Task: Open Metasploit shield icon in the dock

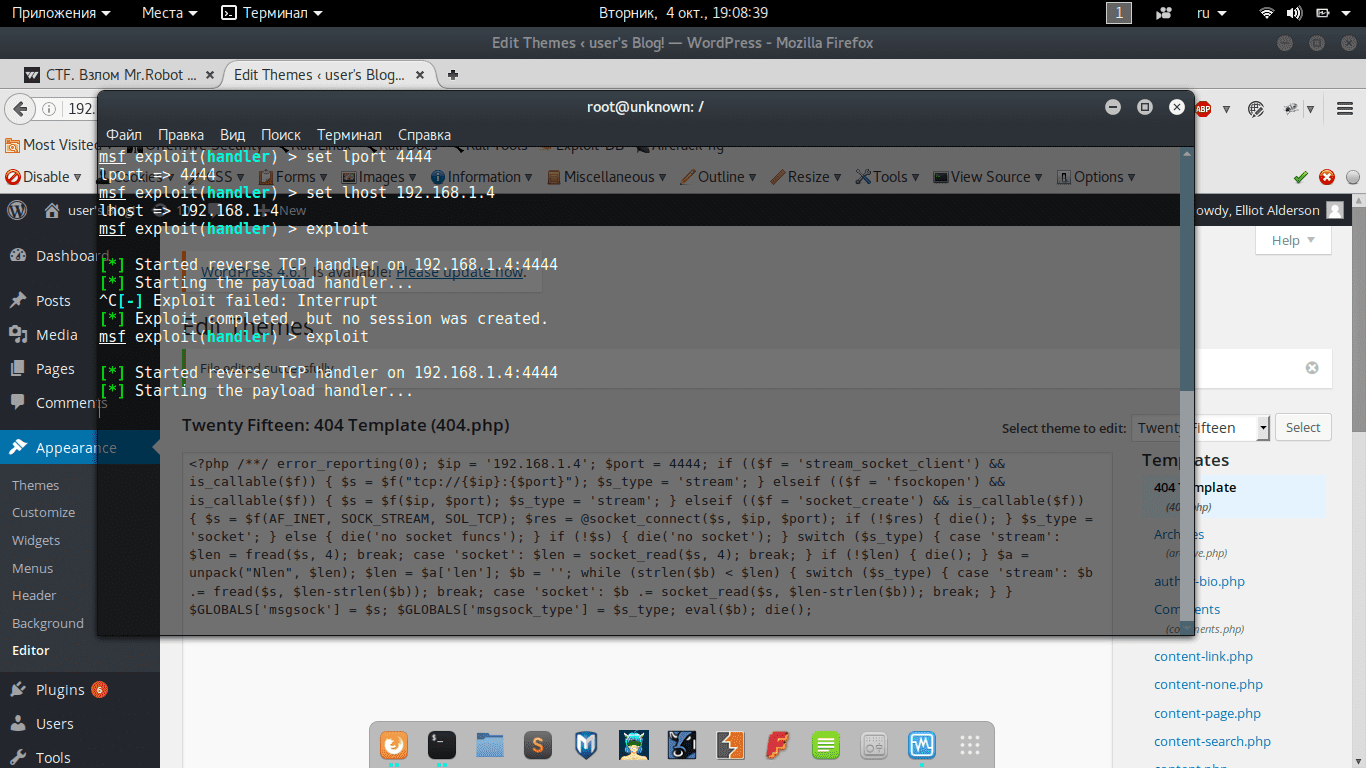Action: tap(586, 745)
